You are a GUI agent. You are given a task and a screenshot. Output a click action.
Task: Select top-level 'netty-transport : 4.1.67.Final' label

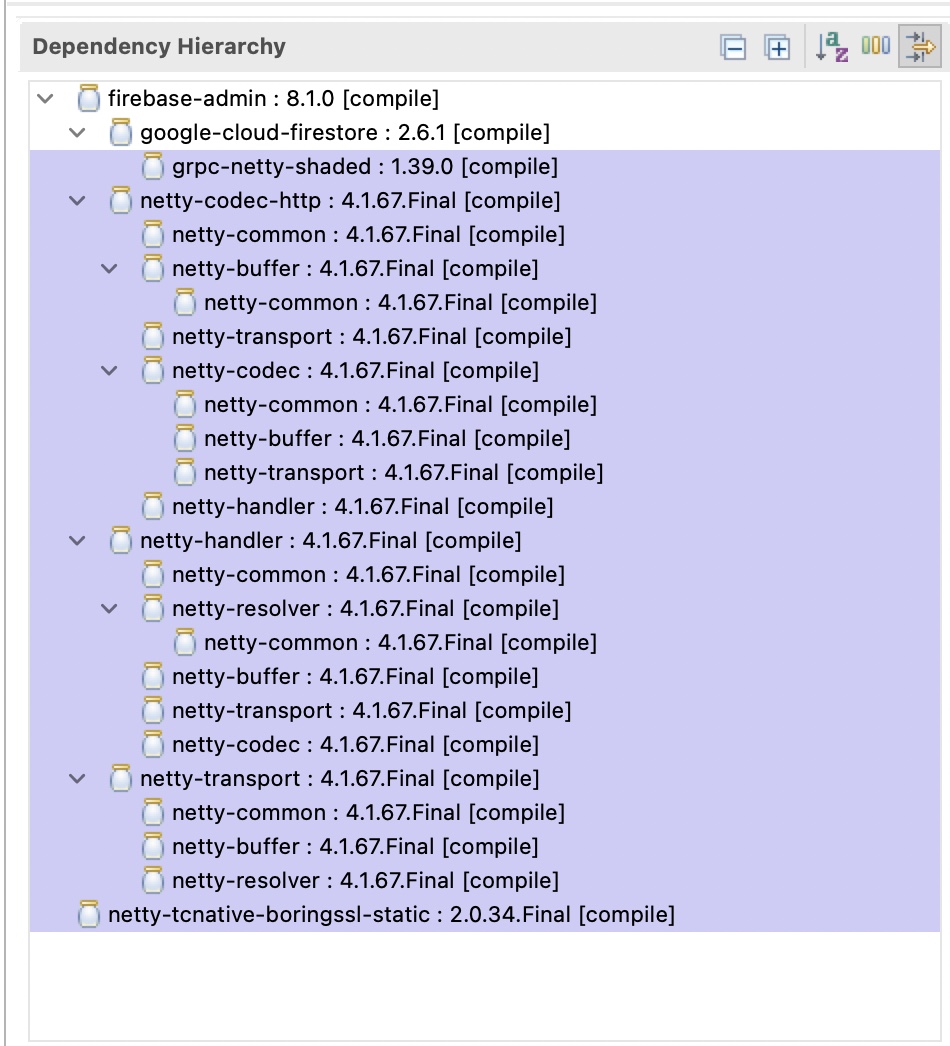click(340, 779)
